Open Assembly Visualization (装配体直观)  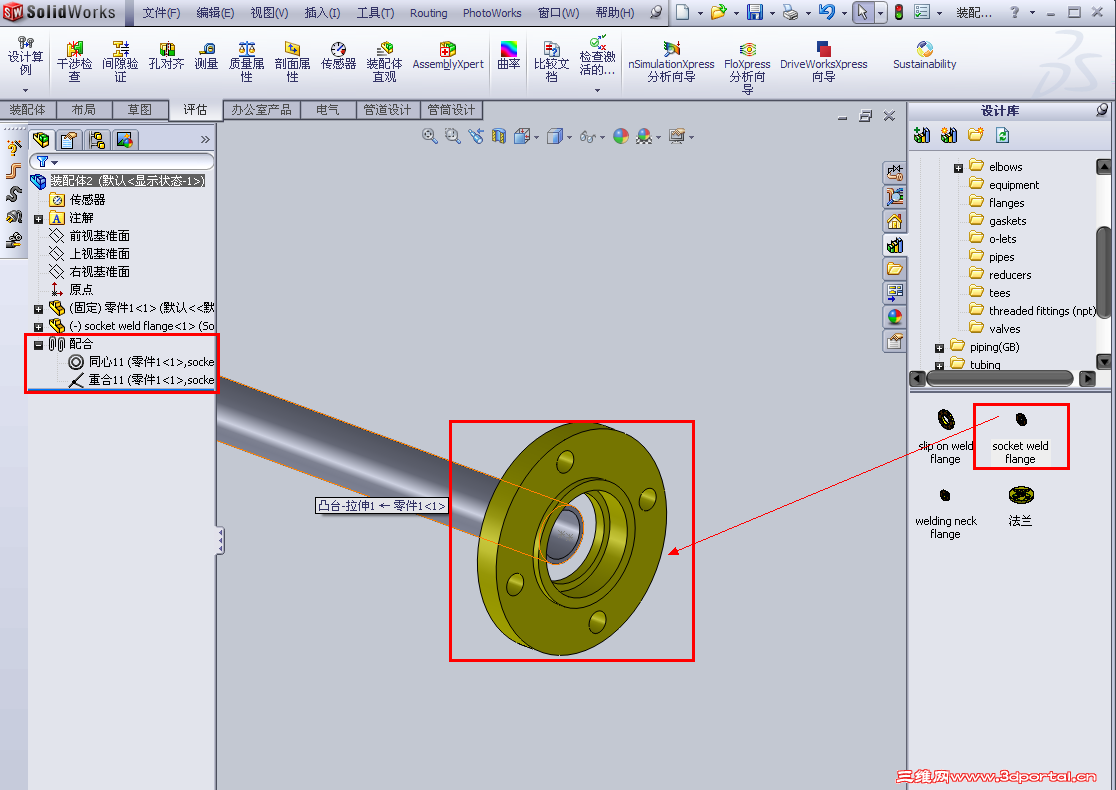(384, 62)
